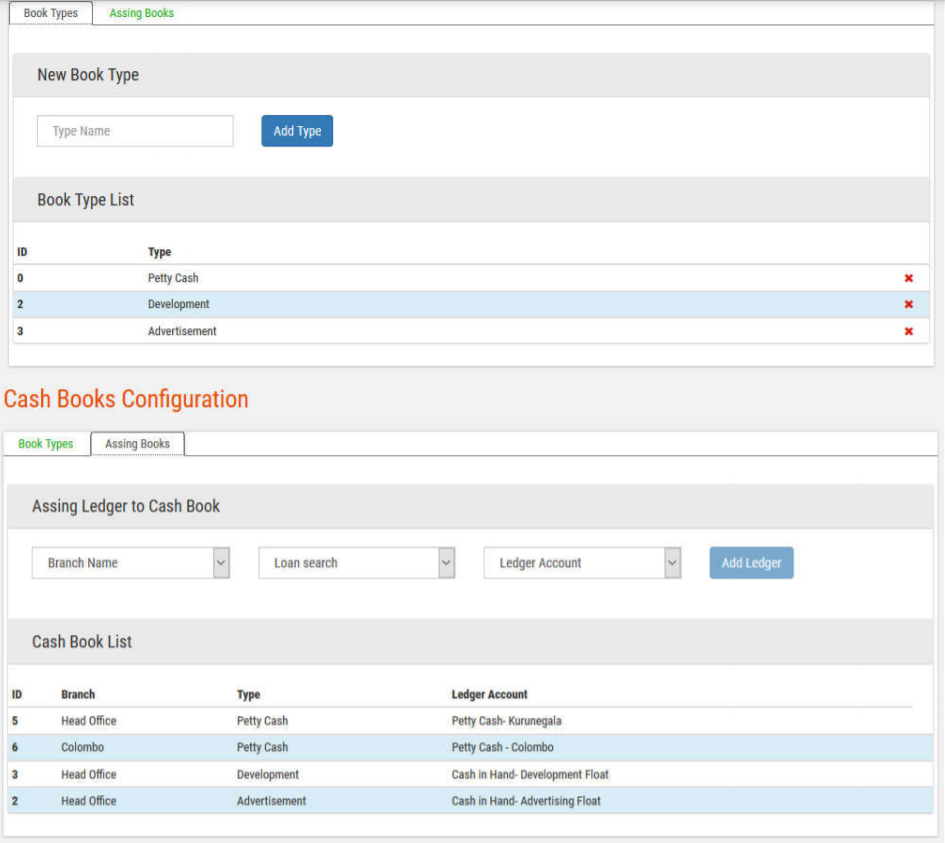Image resolution: width=945 pixels, height=843 pixels.
Task: Expand the Loan search dropdown
Action: pos(357,563)
